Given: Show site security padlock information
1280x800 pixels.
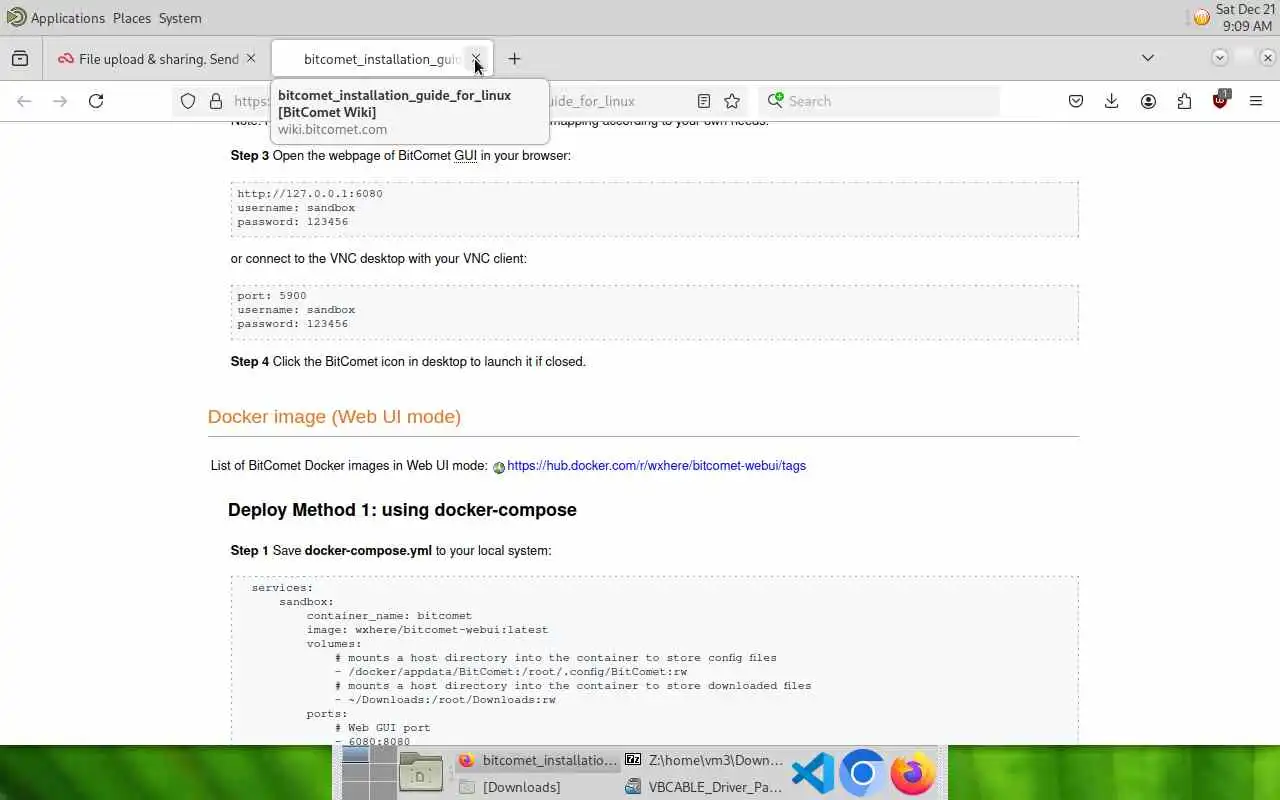Looking at the screenshot, I should tap(215, 101).
